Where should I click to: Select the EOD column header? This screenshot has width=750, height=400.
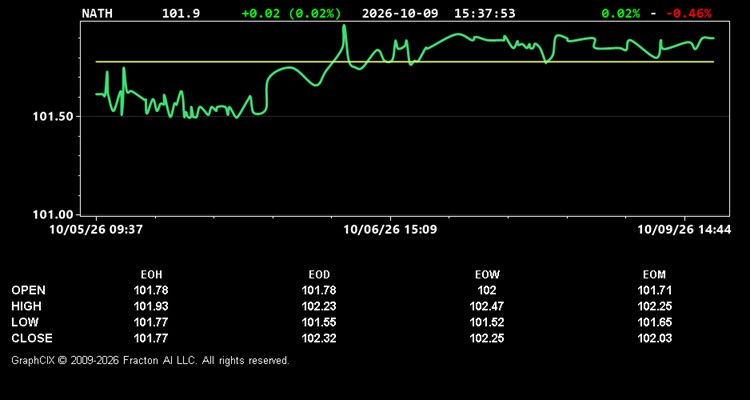coord(319,275)
